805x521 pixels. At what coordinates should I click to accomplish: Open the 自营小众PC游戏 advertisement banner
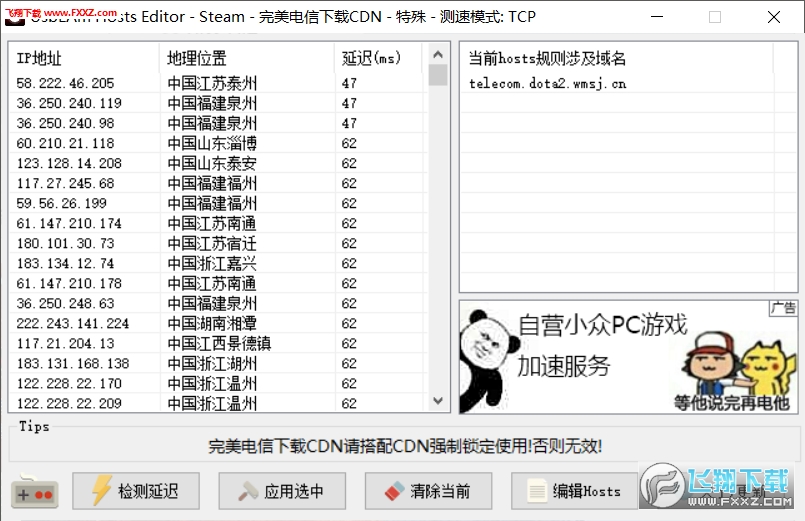click(628, 356)
